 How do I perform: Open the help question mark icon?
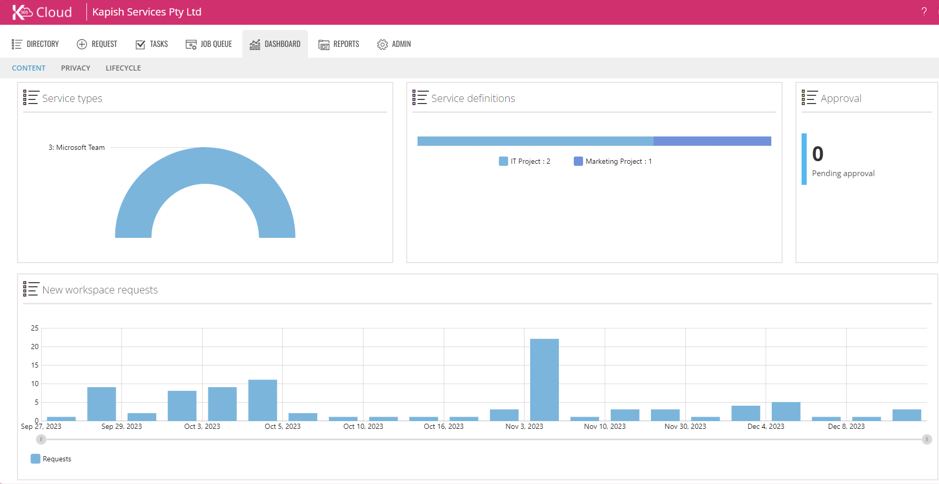coord(923,12)
